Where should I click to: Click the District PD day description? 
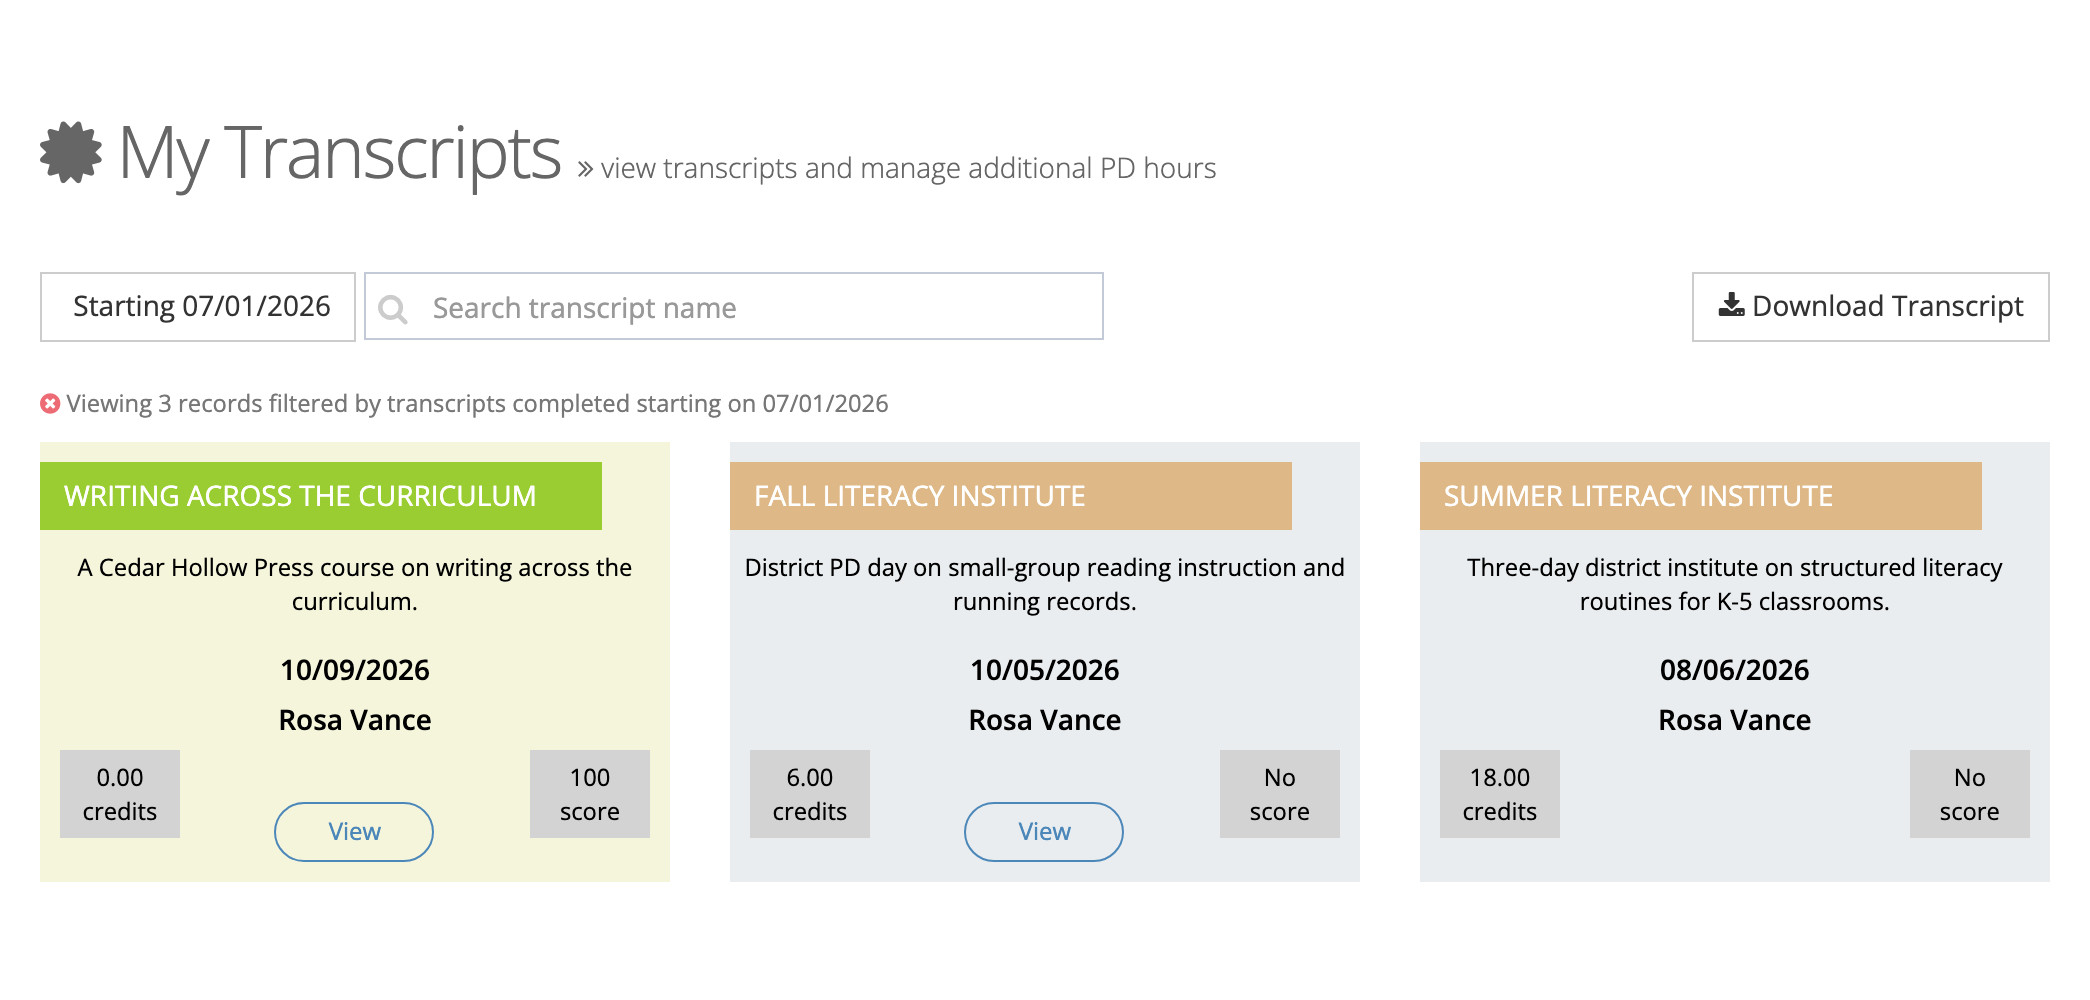point(1045,584)
